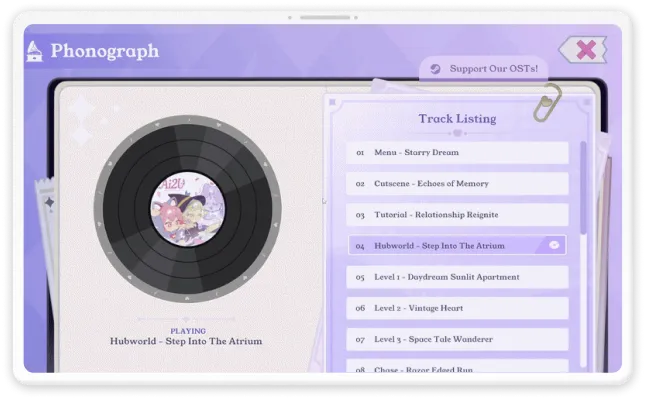Select track 03 Tutorial - Relationship Reignite
This screenshot has width=646, height=400.
coord(457,215)
